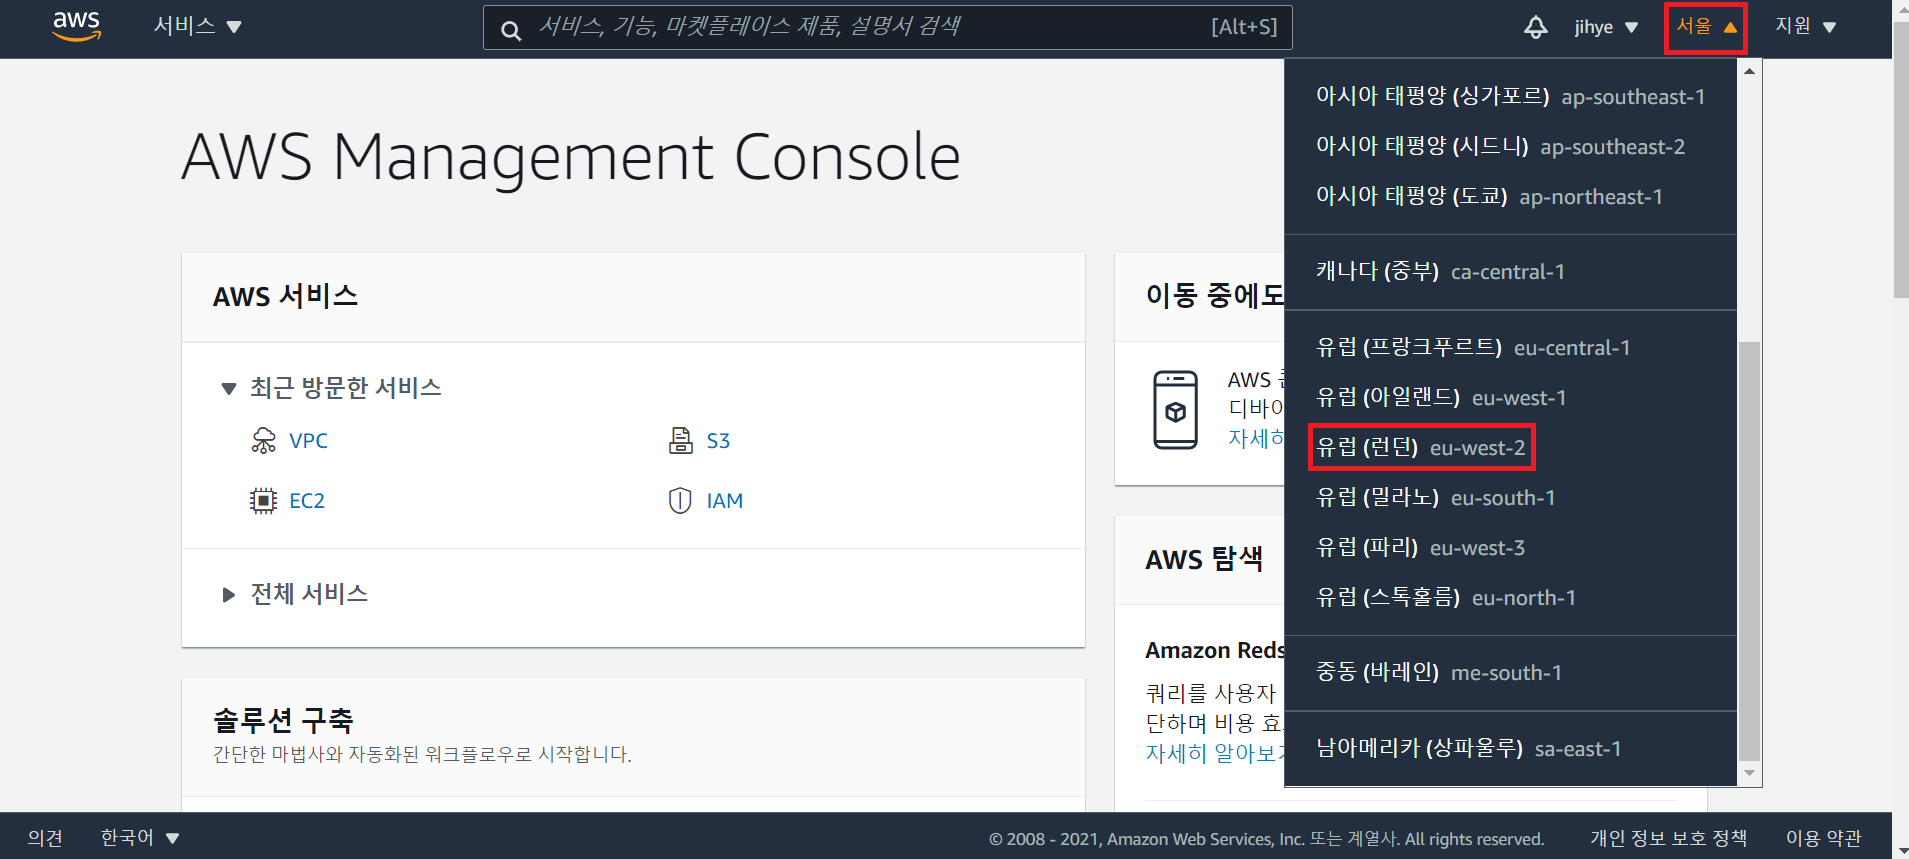The width and height of the screenshot is (1909, 859).
Task: Click the 의견 feedback link
Action: point(45,838)
